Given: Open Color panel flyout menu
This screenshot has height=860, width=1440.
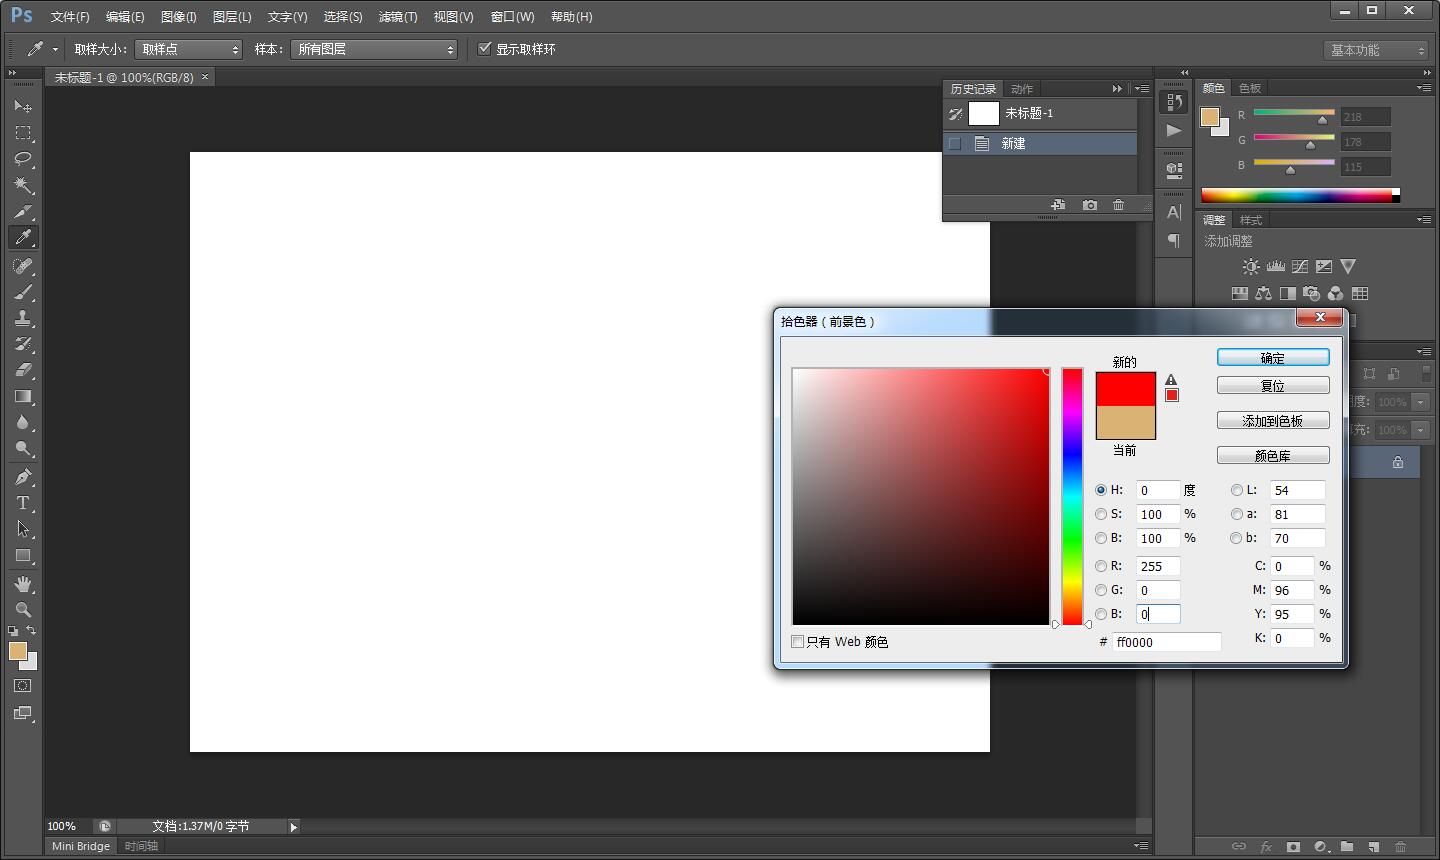Looking at the screenshot, I should 1424,88.
